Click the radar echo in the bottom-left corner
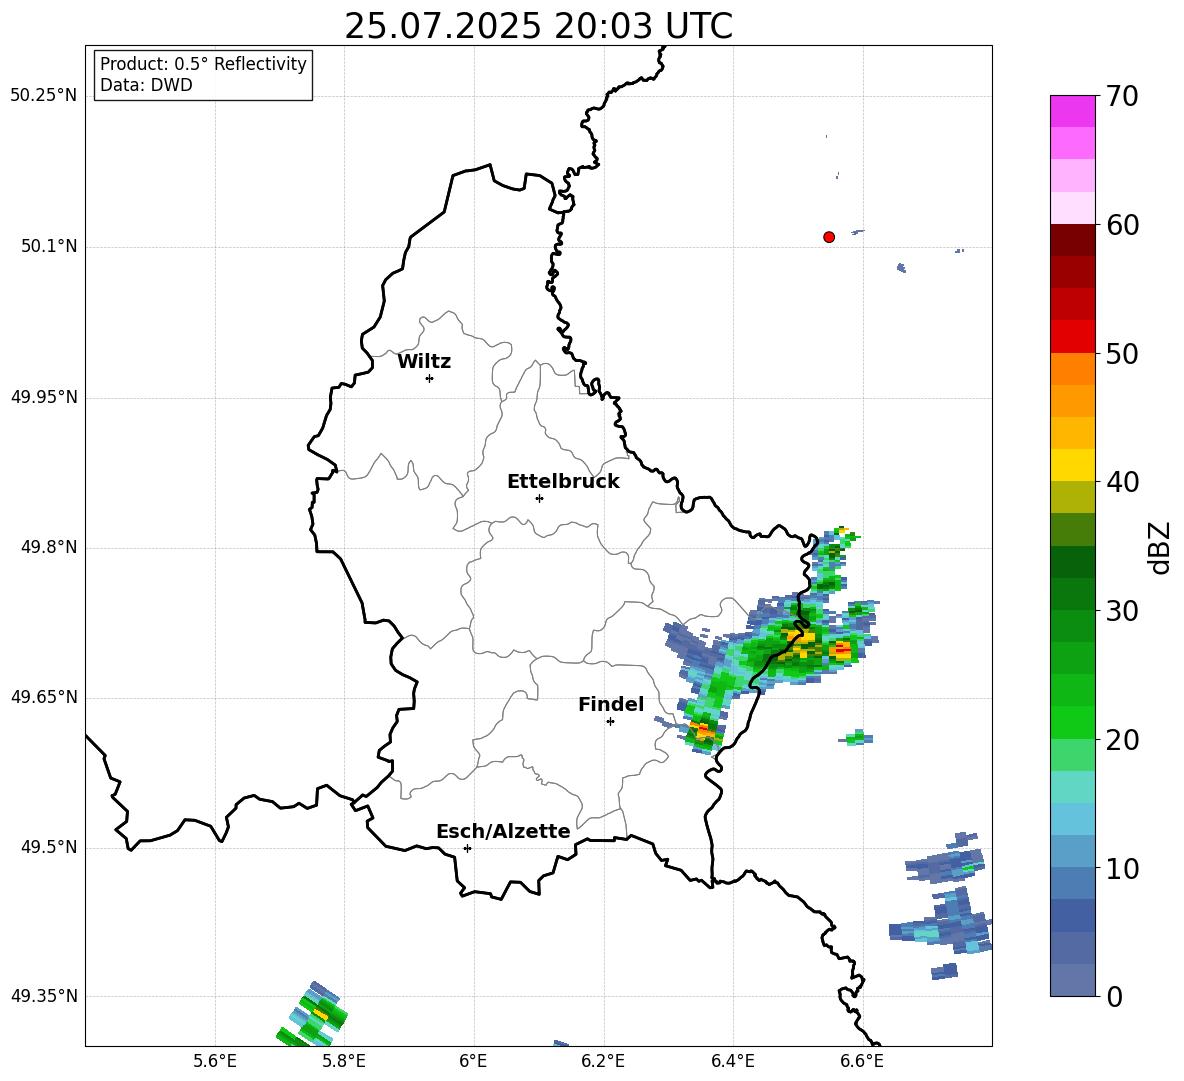This screenshot has width=1184, height=1081. 313,1015
